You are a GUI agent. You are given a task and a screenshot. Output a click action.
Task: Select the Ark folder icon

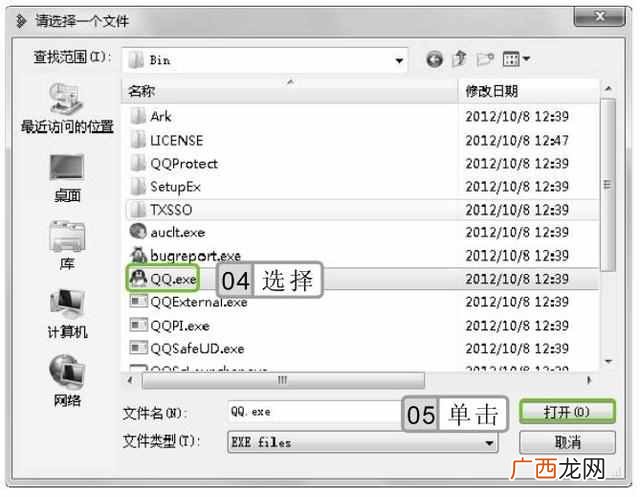(x=138, y=116)
